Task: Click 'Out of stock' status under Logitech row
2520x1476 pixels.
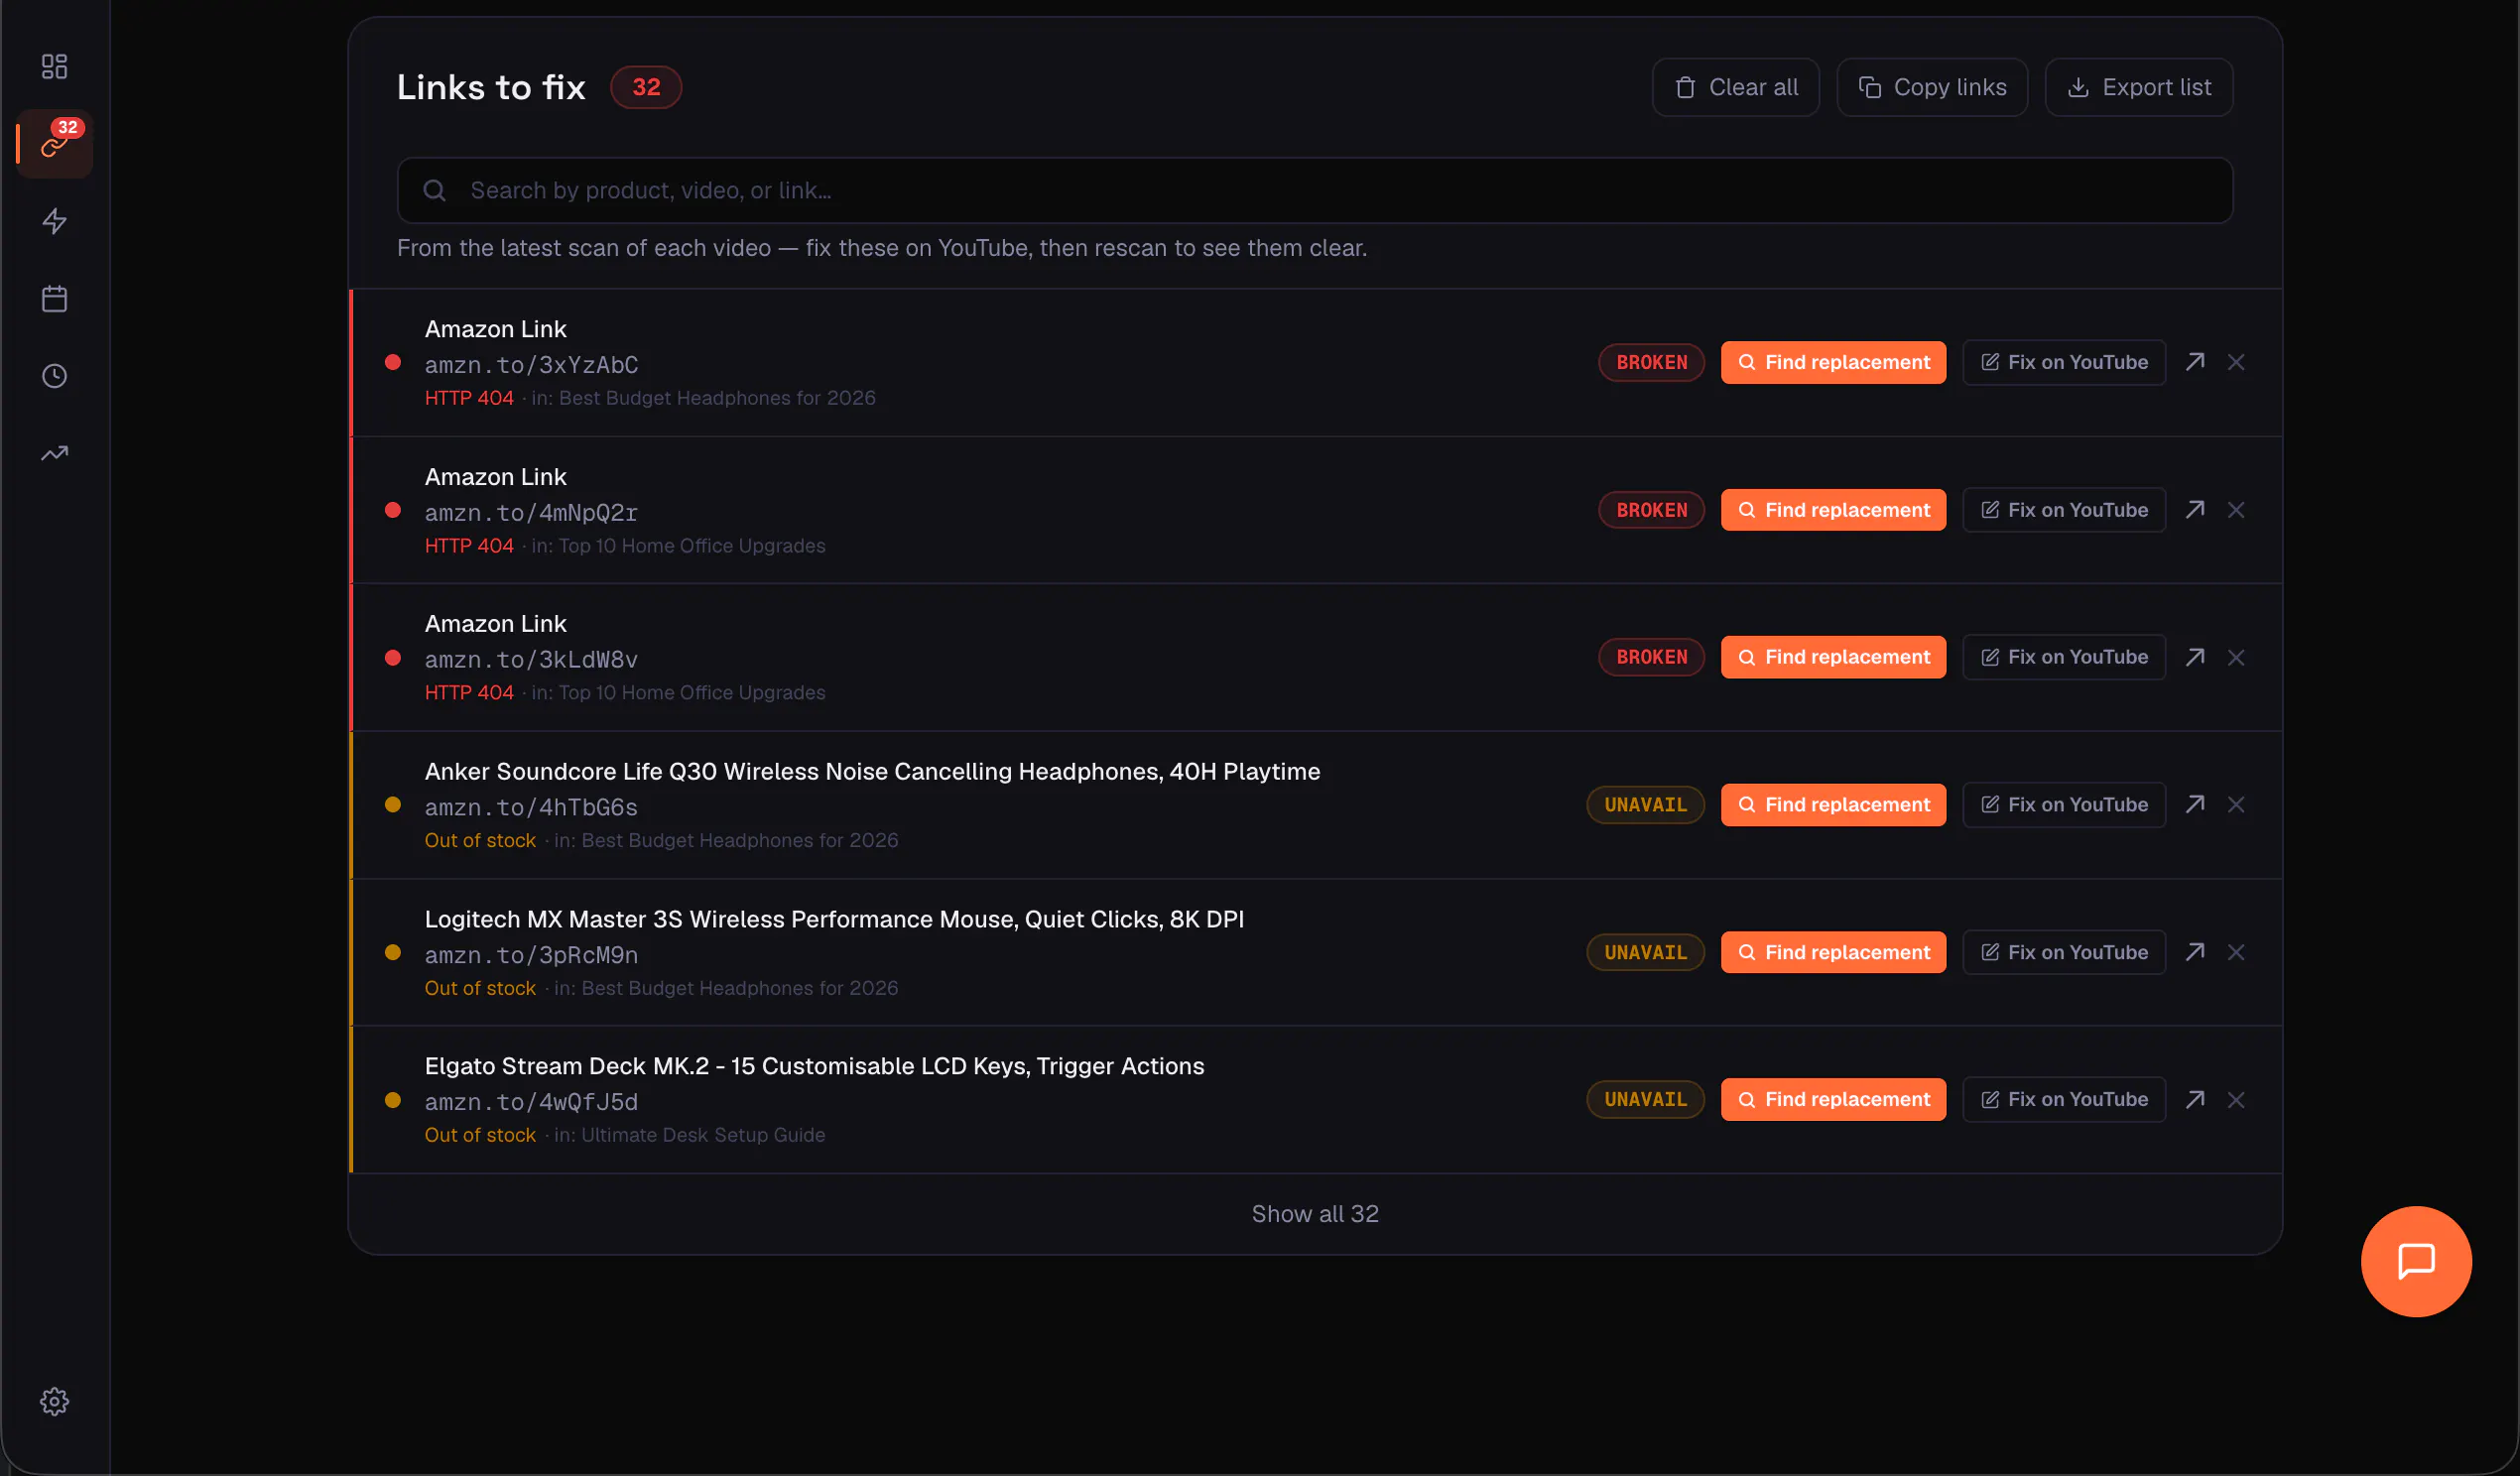Action: (480, 988)
